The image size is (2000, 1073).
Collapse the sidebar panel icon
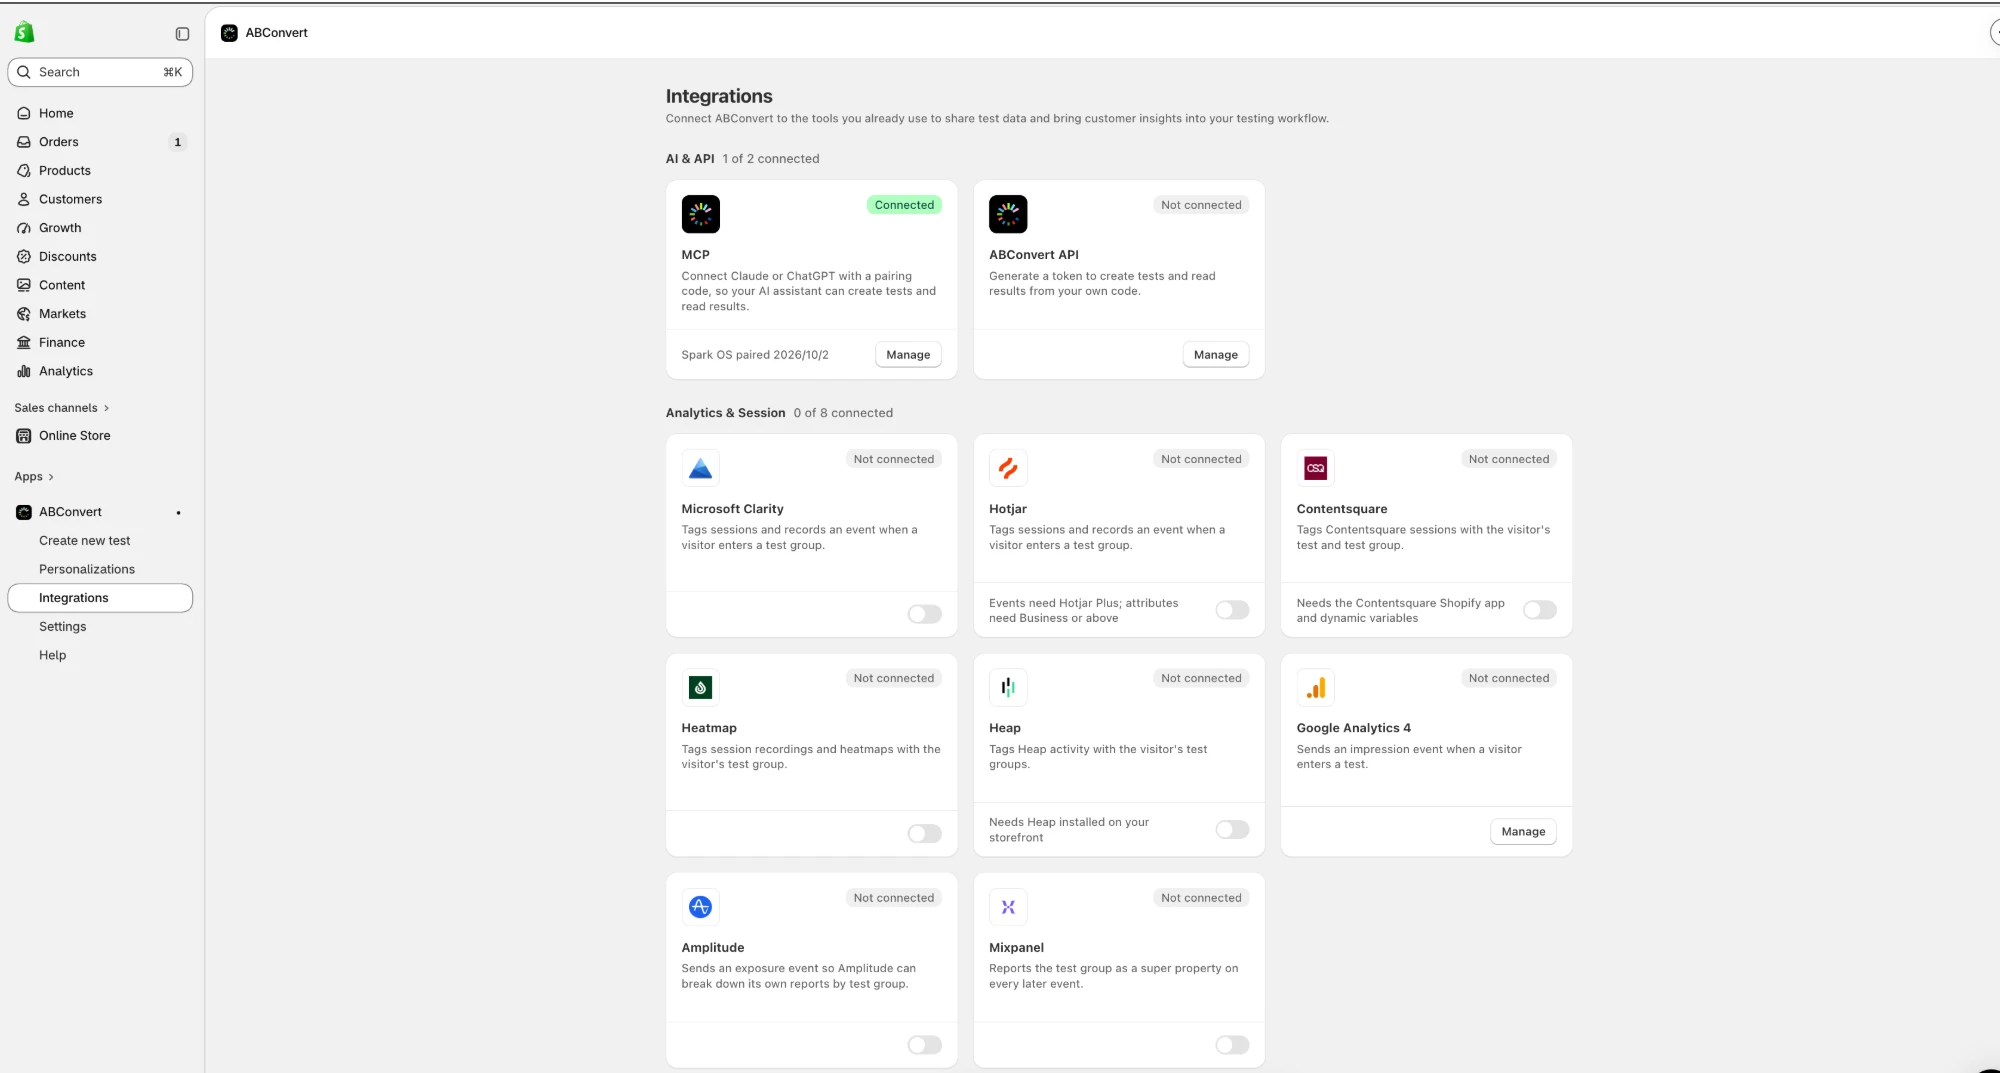(182, 34)
